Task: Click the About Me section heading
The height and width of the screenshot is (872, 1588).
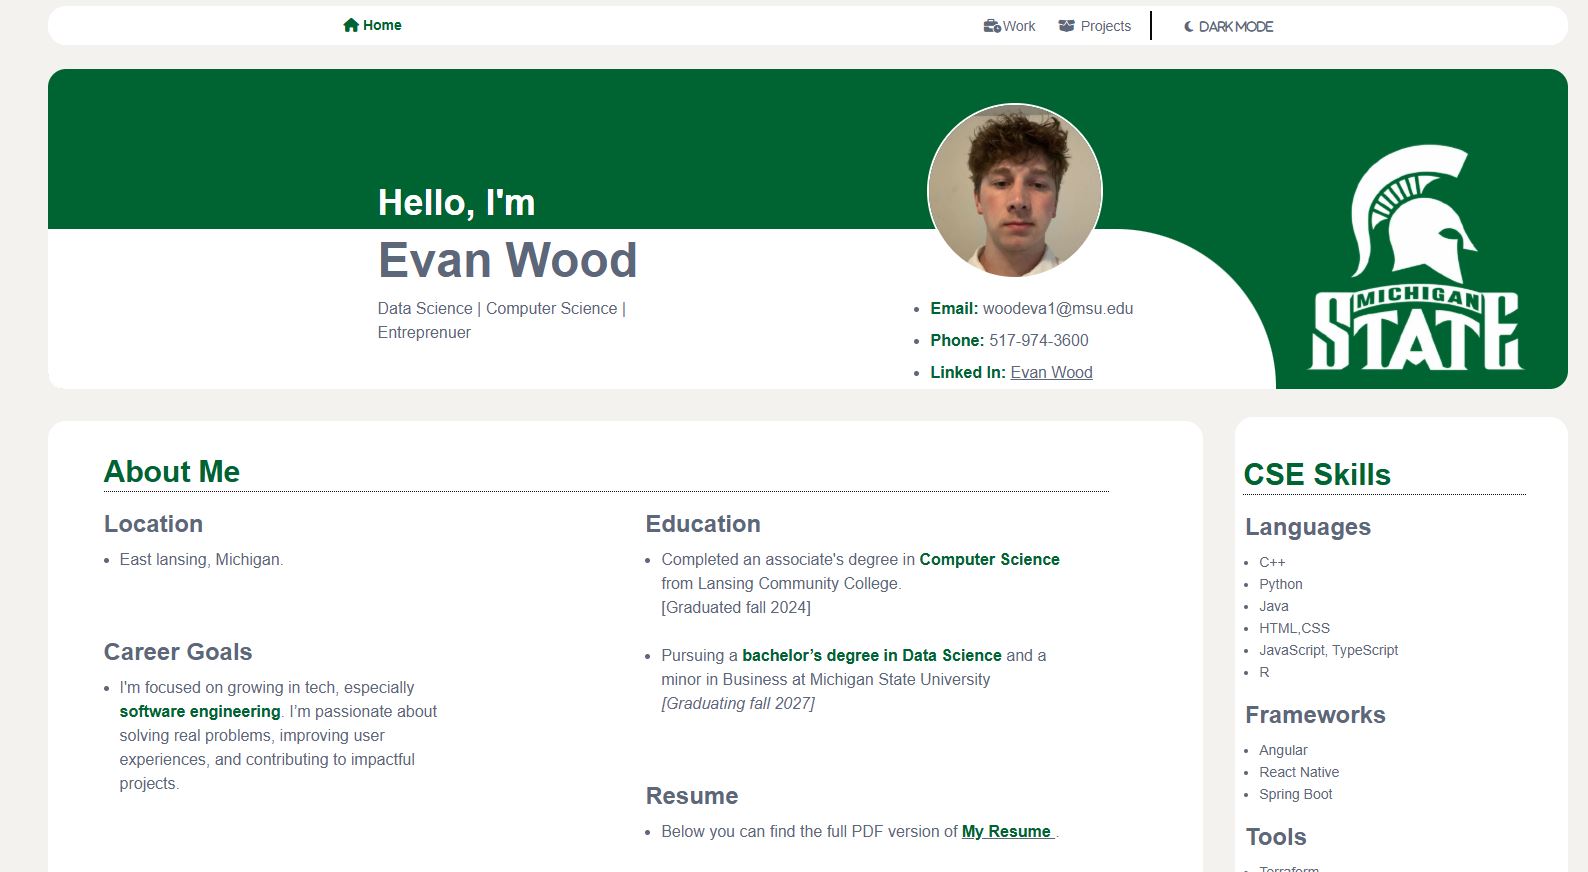Action: coord(172,472)
